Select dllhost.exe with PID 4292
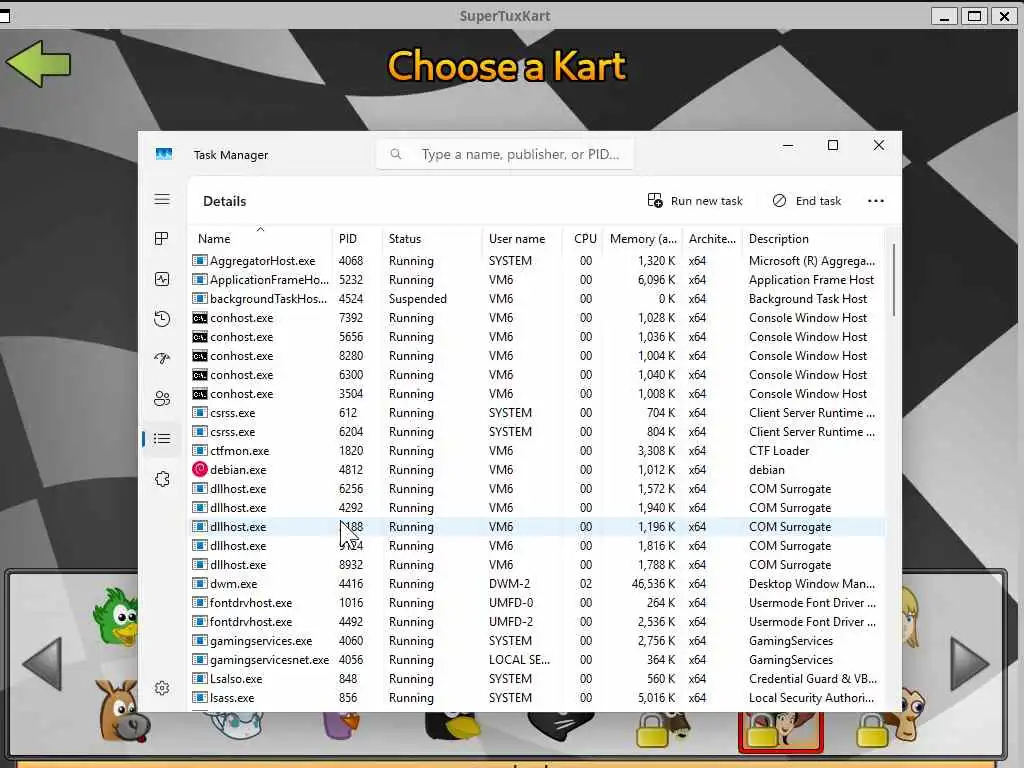 coord(238,507)
